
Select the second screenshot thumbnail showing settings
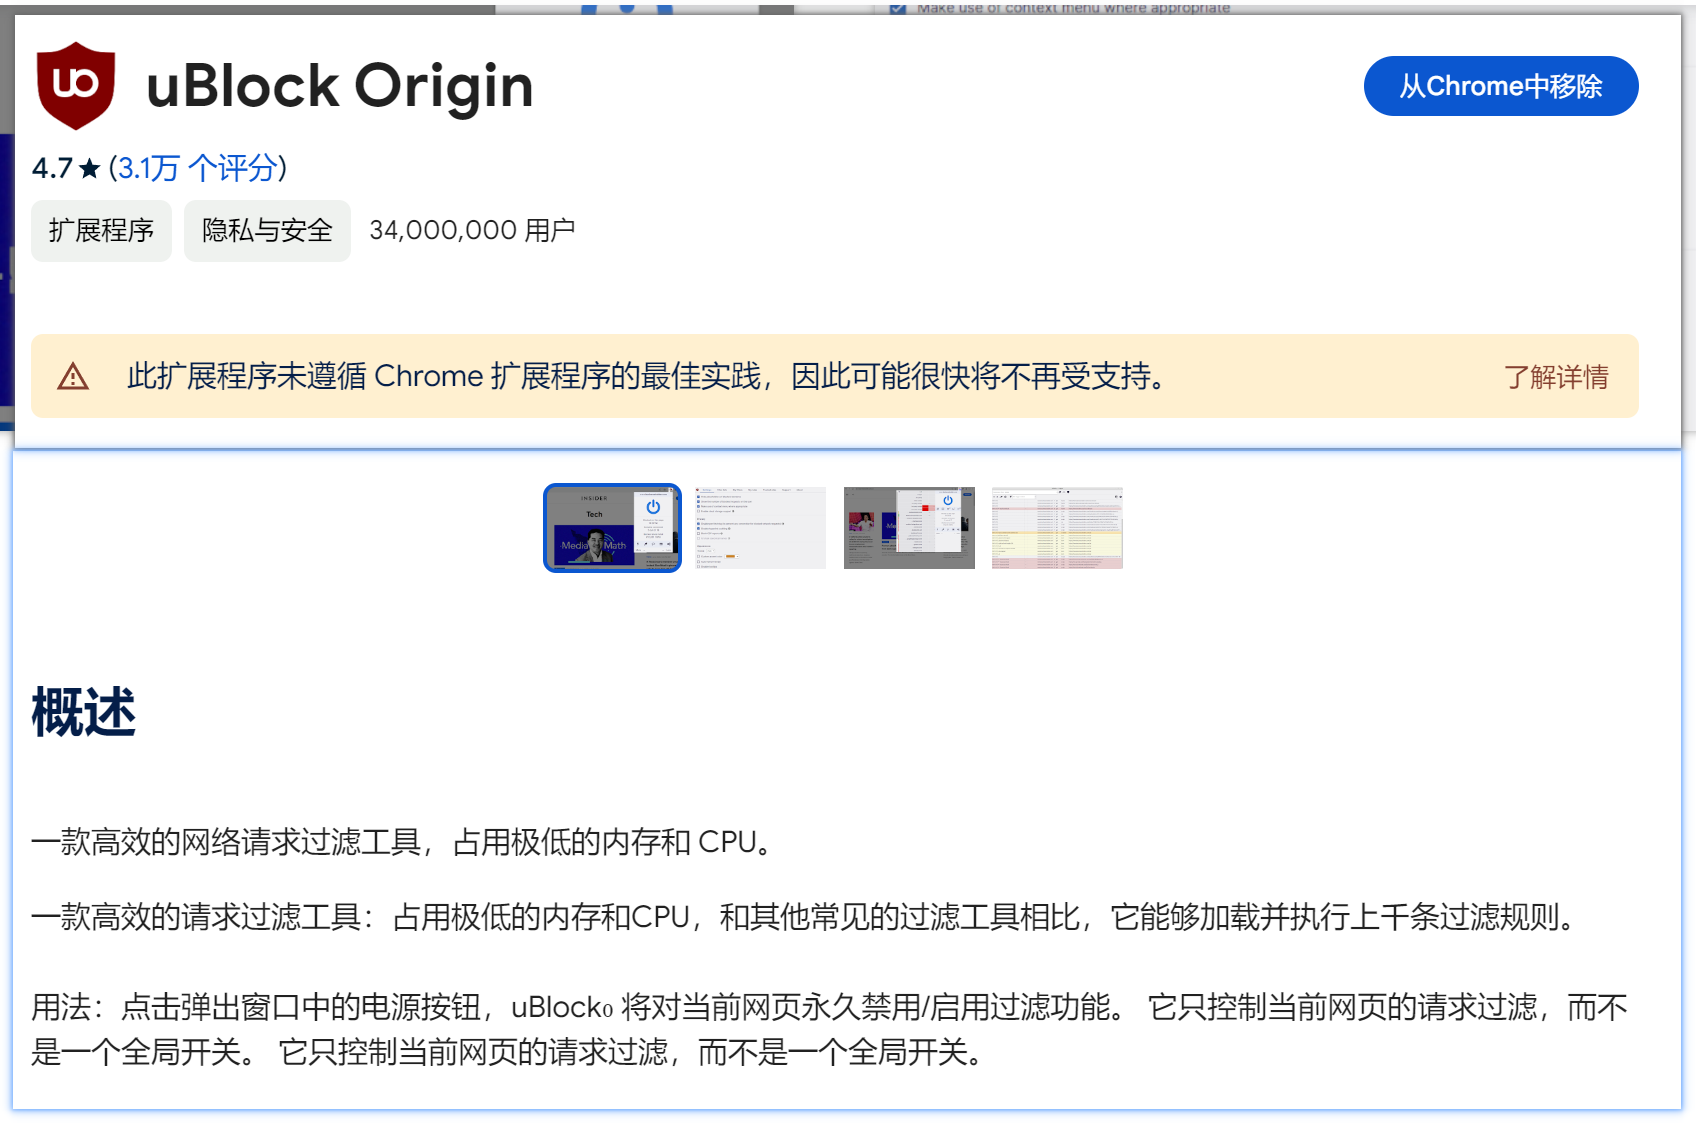761,528
